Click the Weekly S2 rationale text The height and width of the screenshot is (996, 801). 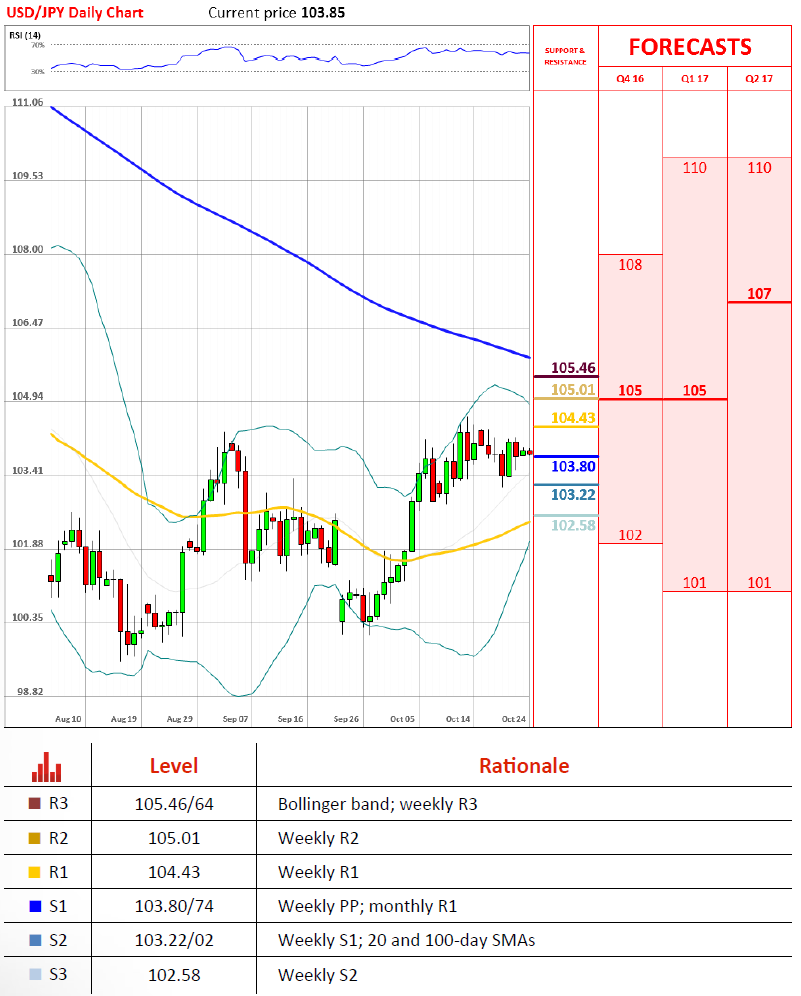pyautogui.click(x=318, y=975)
